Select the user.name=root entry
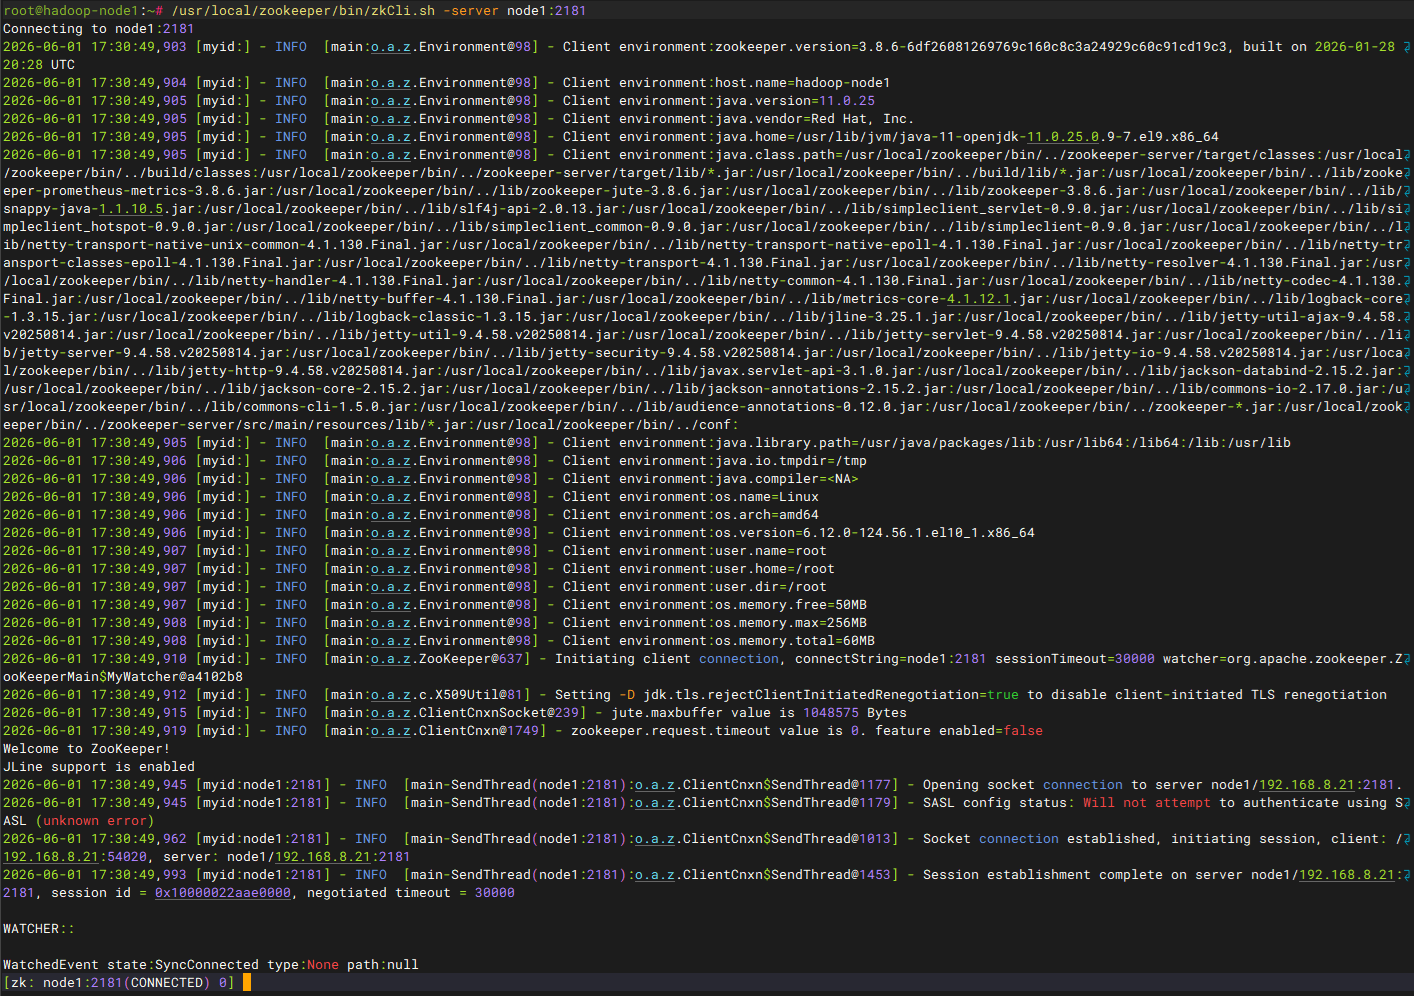Screen dimensions: 1414x996 click(771, 551)
